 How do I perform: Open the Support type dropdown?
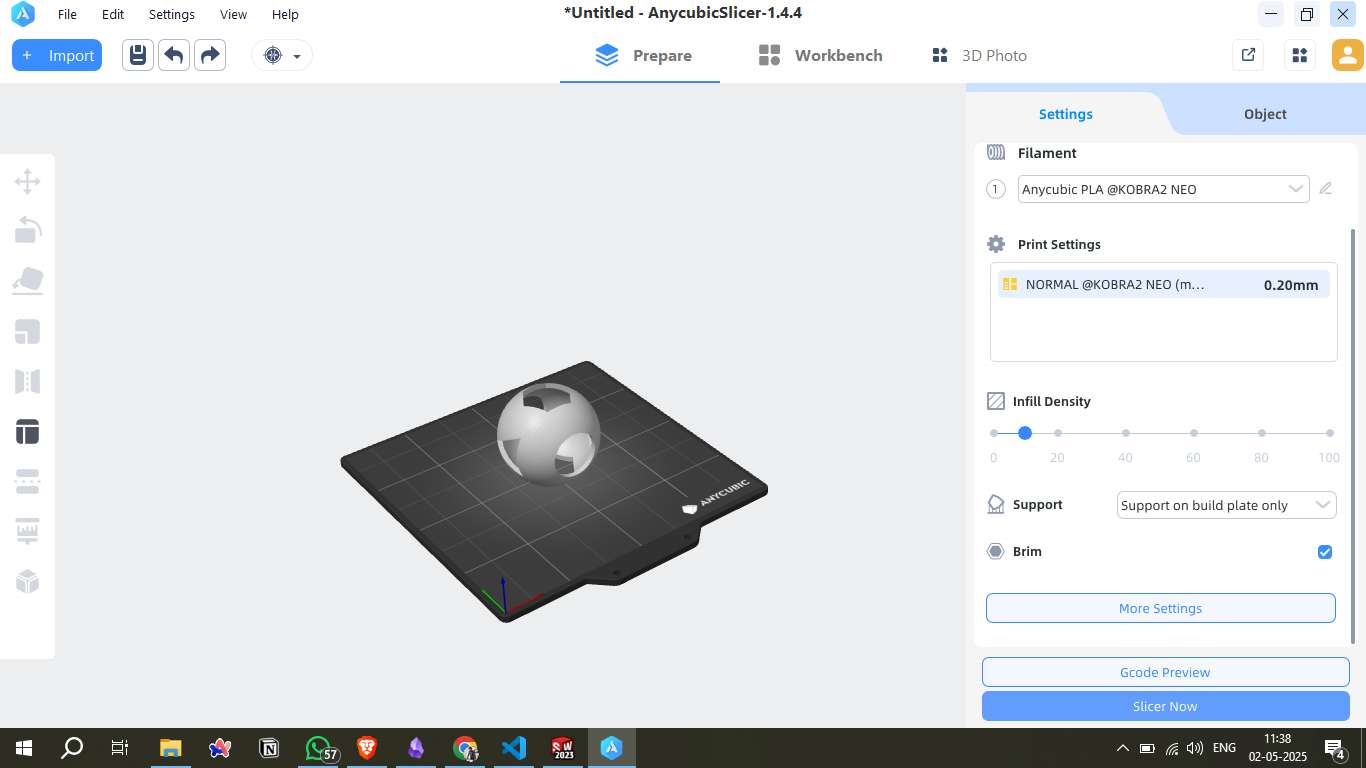coord(1226,505)
